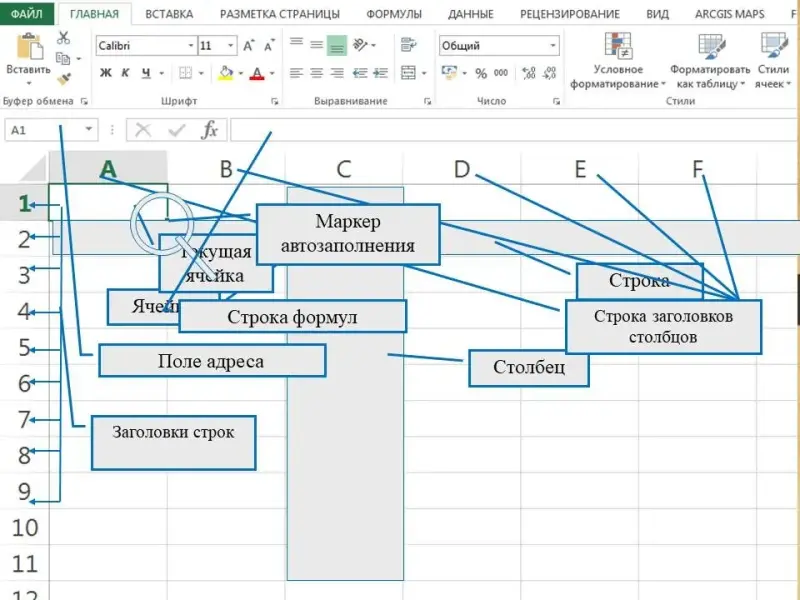Click the Cut scissors icon
This screenshot has width=800, height=600.
tap(63, 37)
